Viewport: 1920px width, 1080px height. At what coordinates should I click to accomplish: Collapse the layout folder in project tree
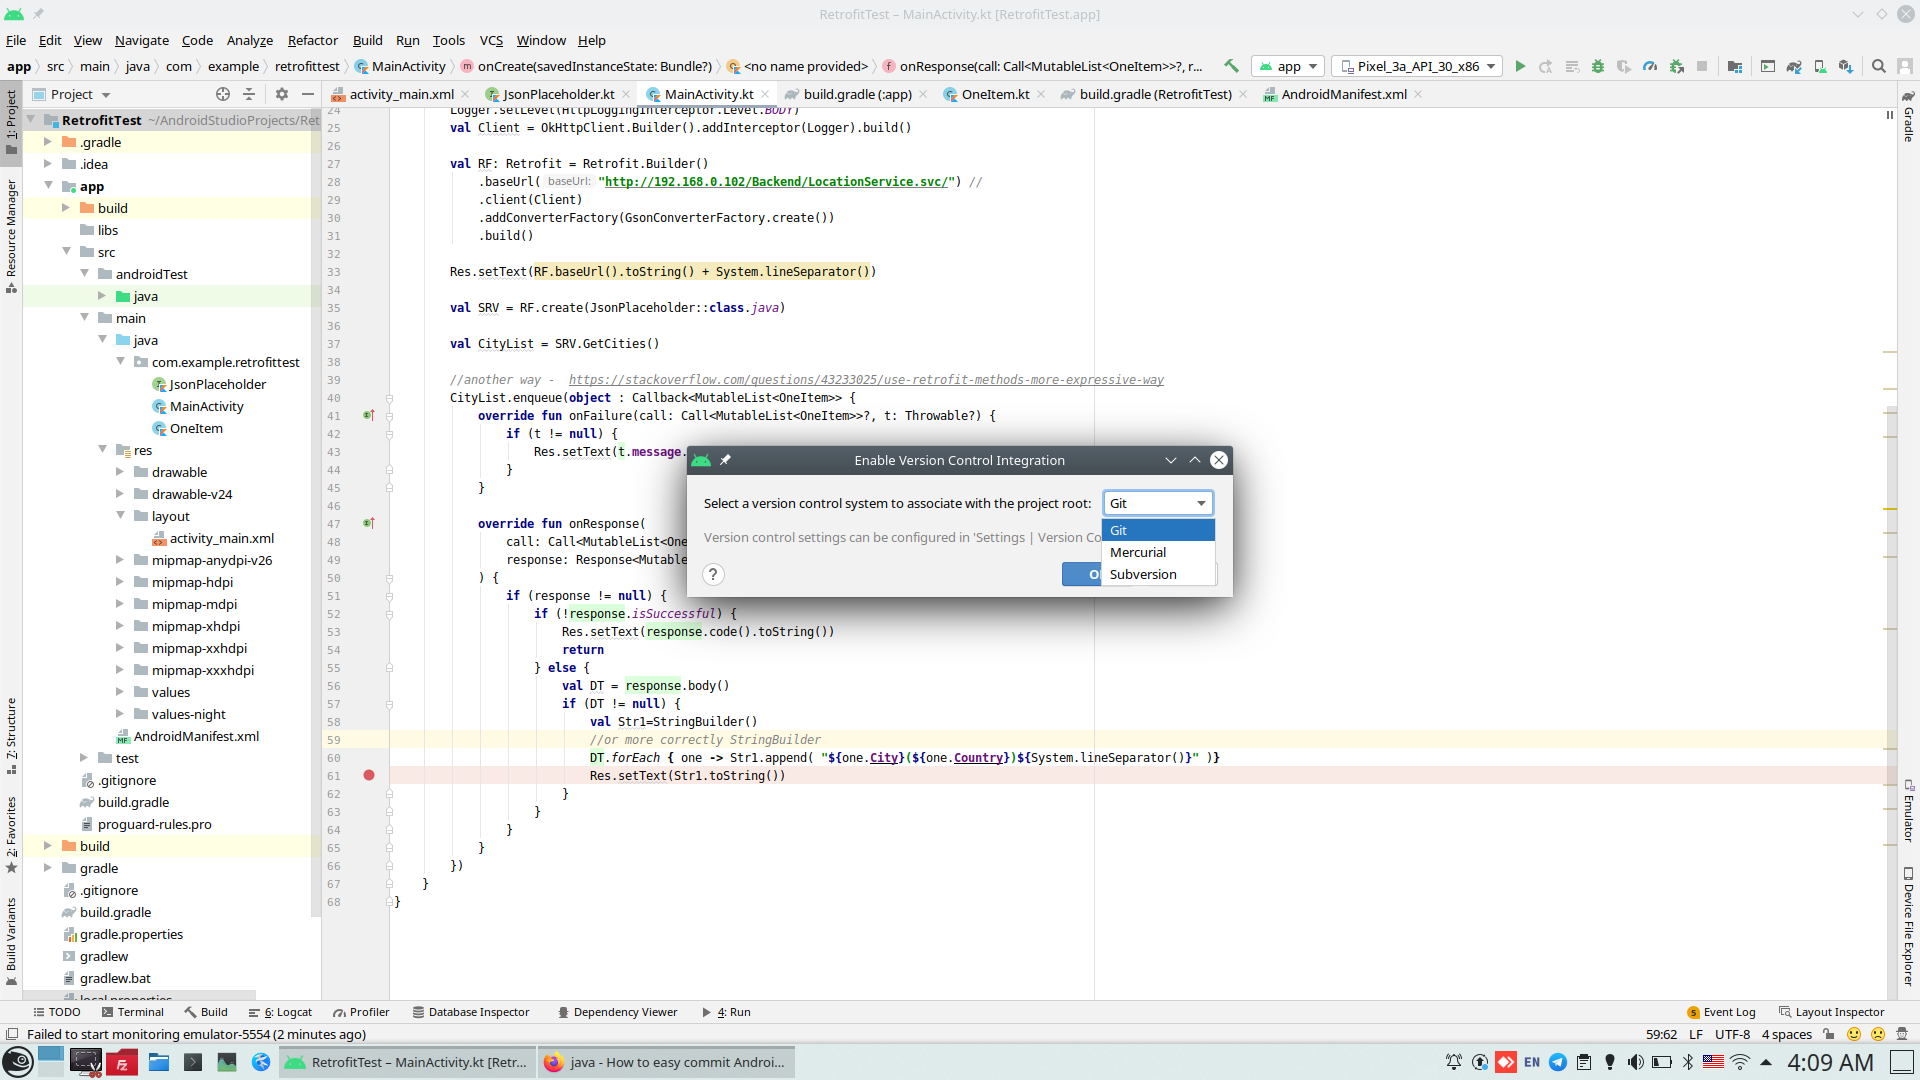tap(121, 516)
